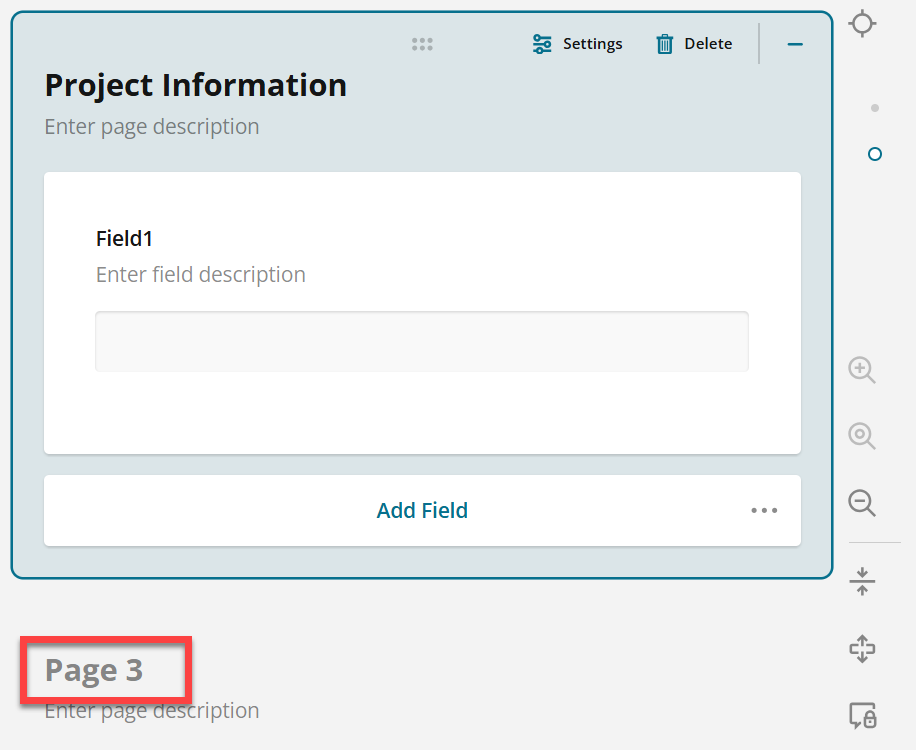The image size is (916, 750).
Task: Edit the Page 3 title
Action: [x=94, y=670]
